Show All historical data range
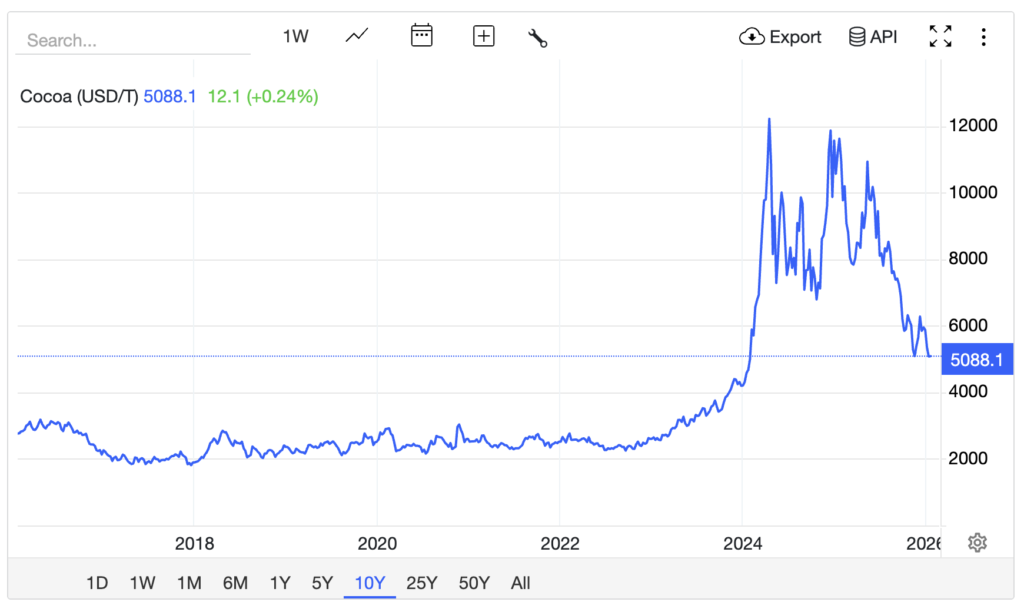The image size is (1024, 612). [520, 583]
